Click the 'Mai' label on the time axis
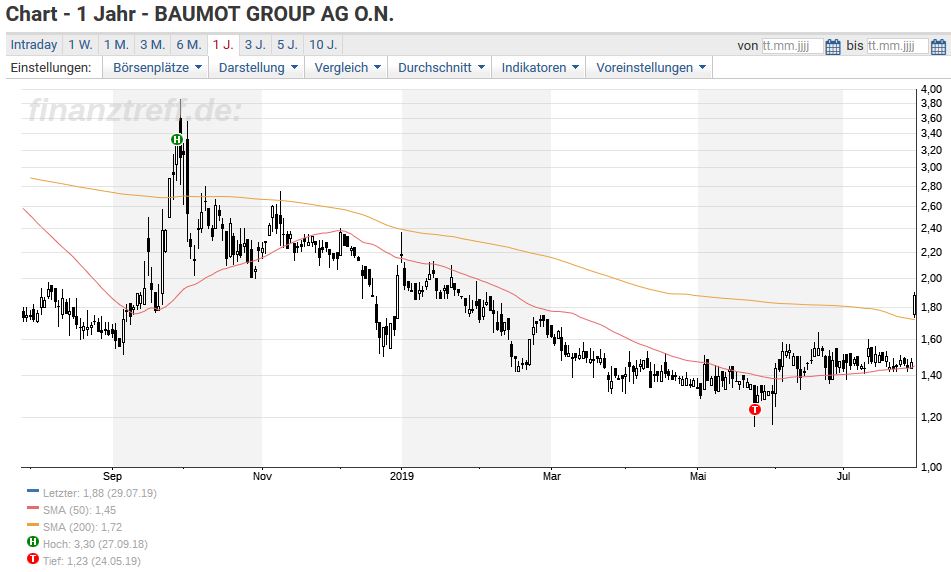 [698, 476]
